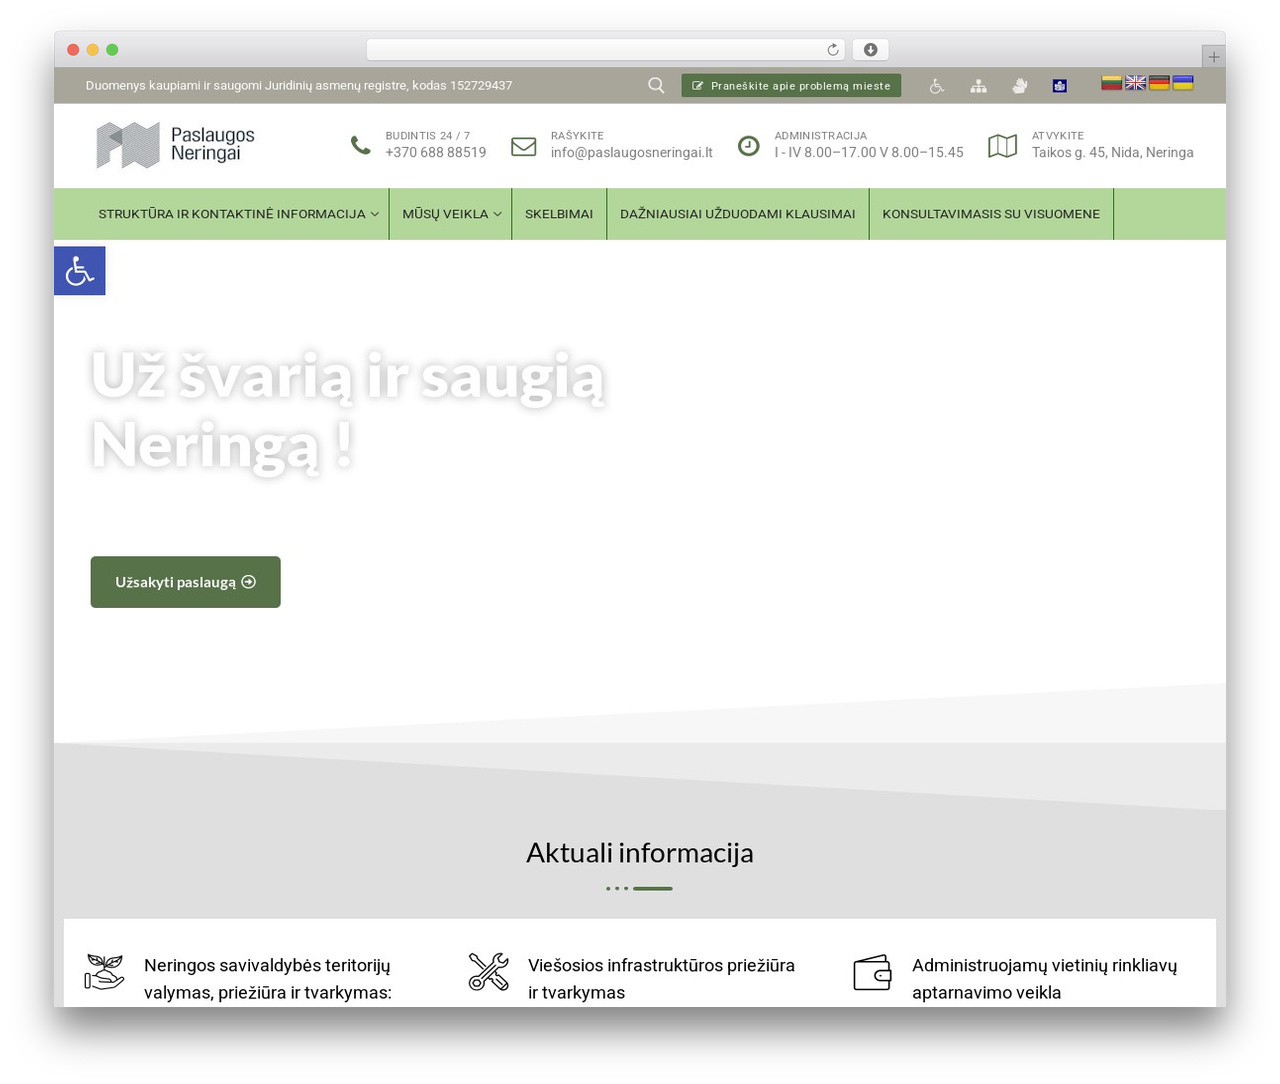1280x1084 pixels.
Task: Open Konsultavimasis su visuomene menu item
Action: click(x=991, y=213)
